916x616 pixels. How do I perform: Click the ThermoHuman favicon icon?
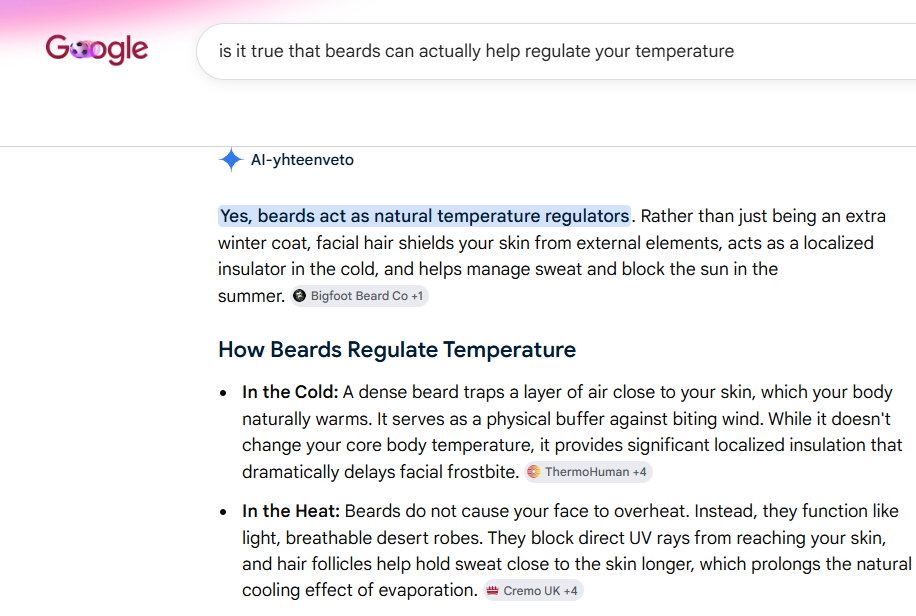pos(534,472)
